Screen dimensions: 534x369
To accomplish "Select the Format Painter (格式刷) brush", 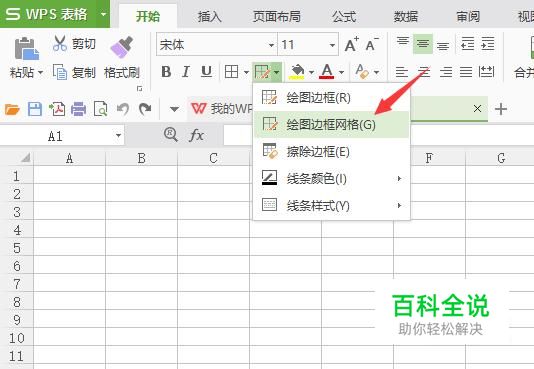I will 122,47.
